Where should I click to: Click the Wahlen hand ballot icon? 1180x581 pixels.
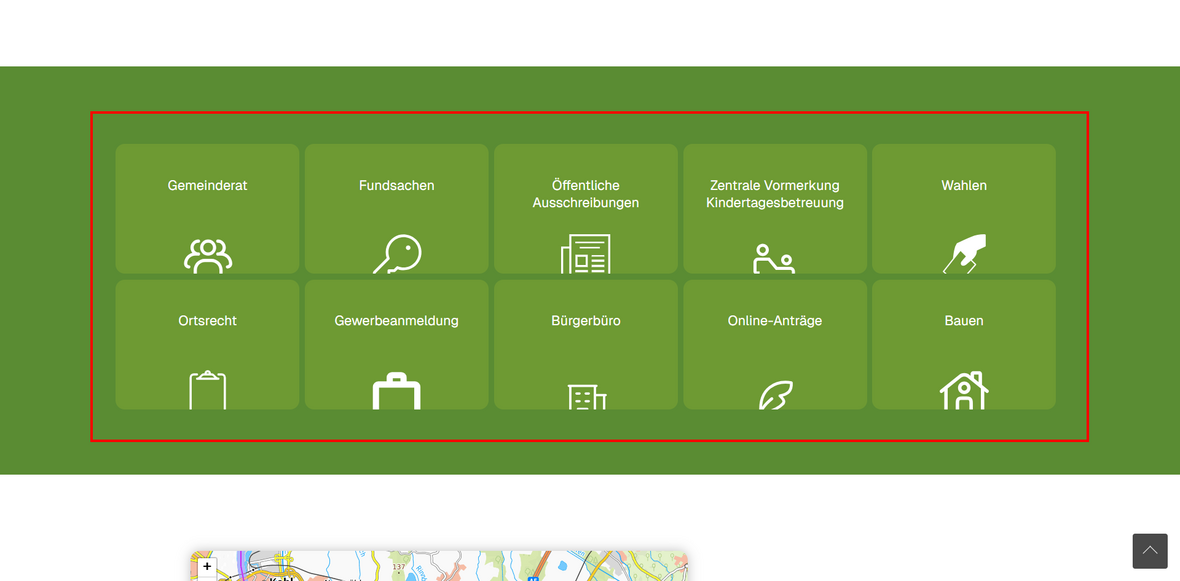click(x=964, y=253)
